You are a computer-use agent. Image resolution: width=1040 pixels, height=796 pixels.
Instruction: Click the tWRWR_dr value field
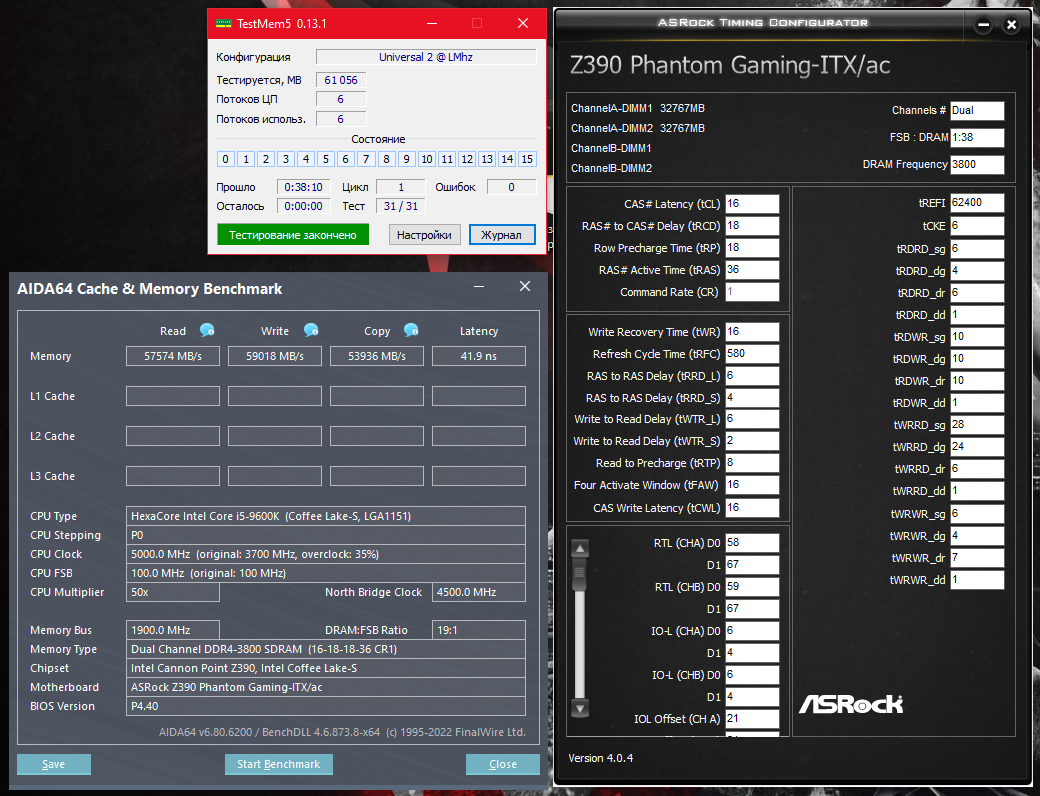tap(977, 558)
